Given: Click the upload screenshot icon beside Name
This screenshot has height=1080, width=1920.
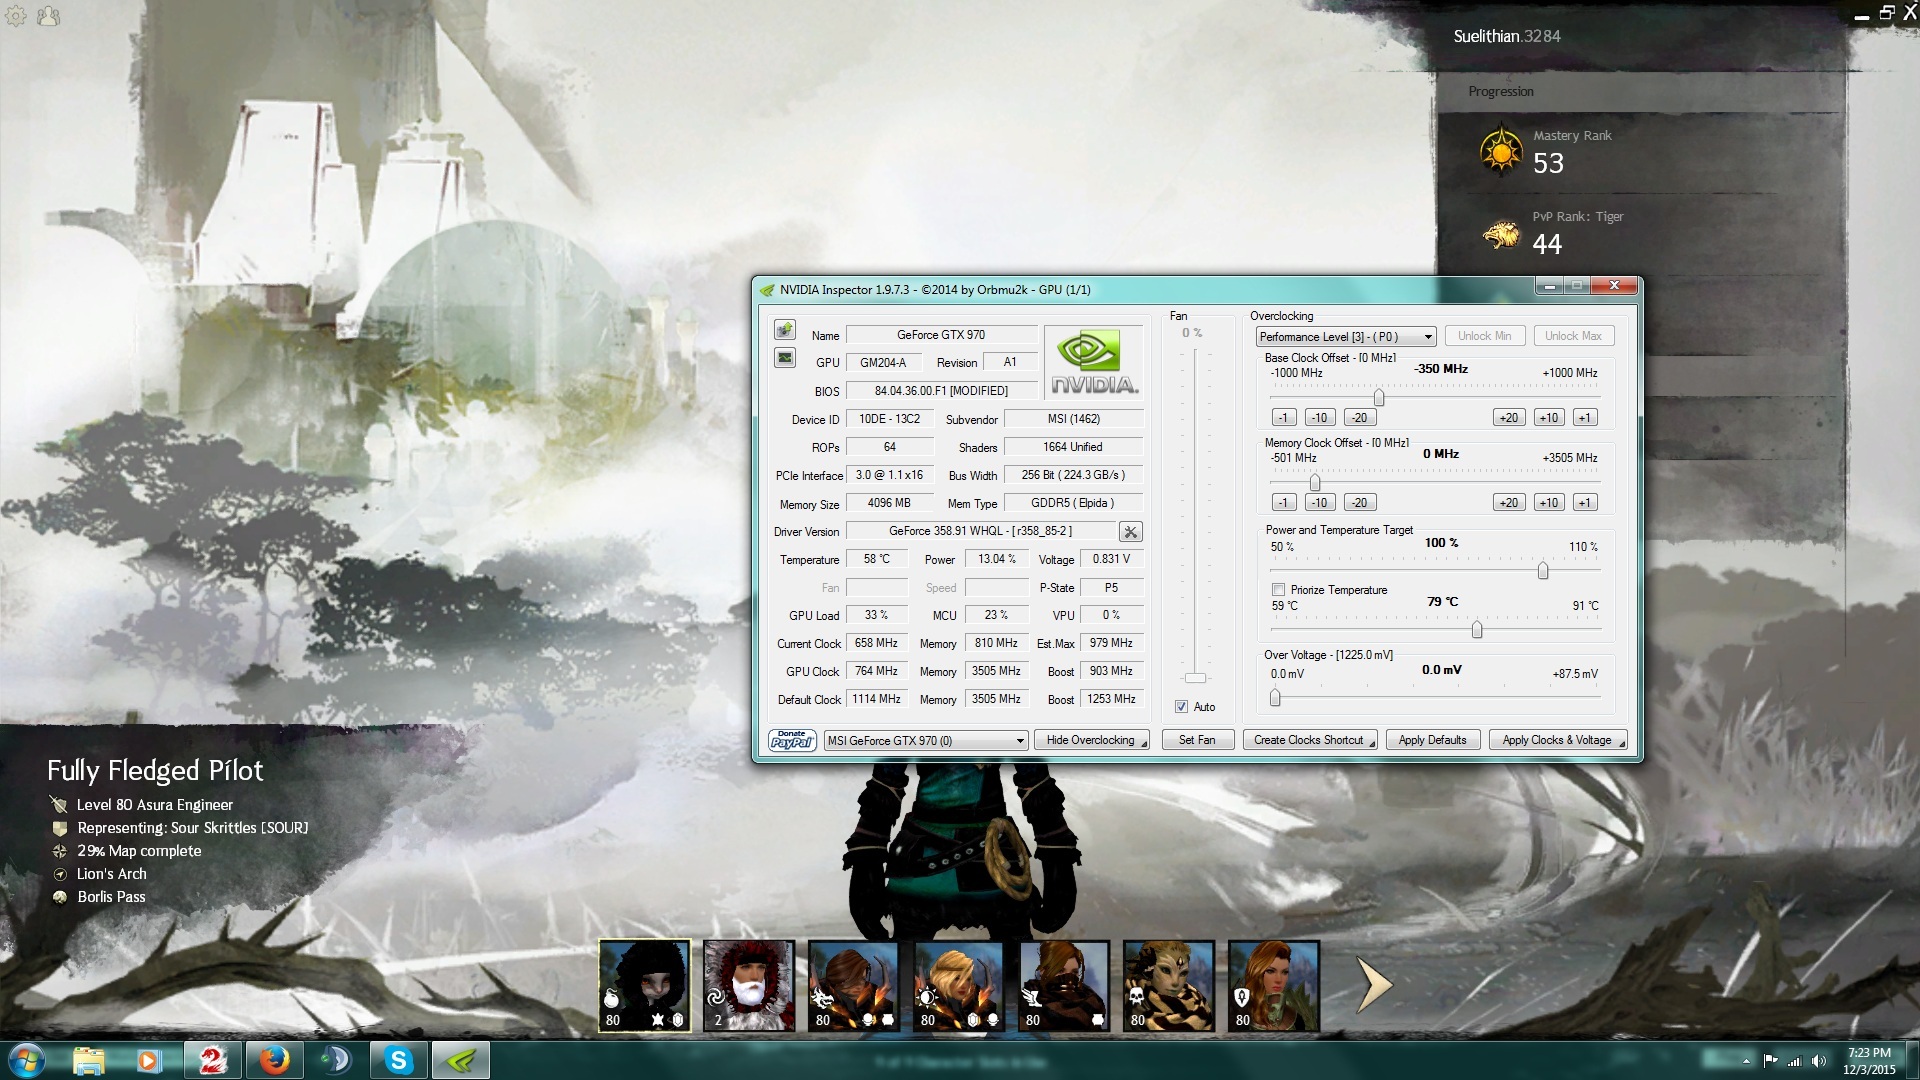Looking at the screenshot, I should click(x=785, y=330).
